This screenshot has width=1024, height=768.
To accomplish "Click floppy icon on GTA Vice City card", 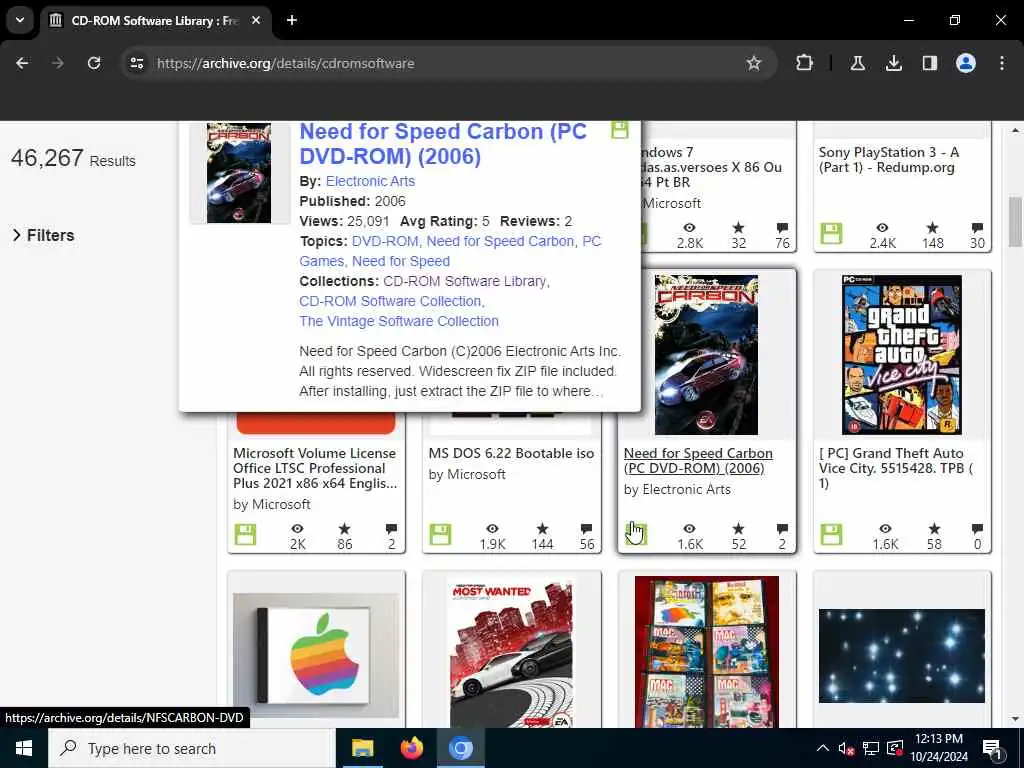I will [x=831, y=535].
